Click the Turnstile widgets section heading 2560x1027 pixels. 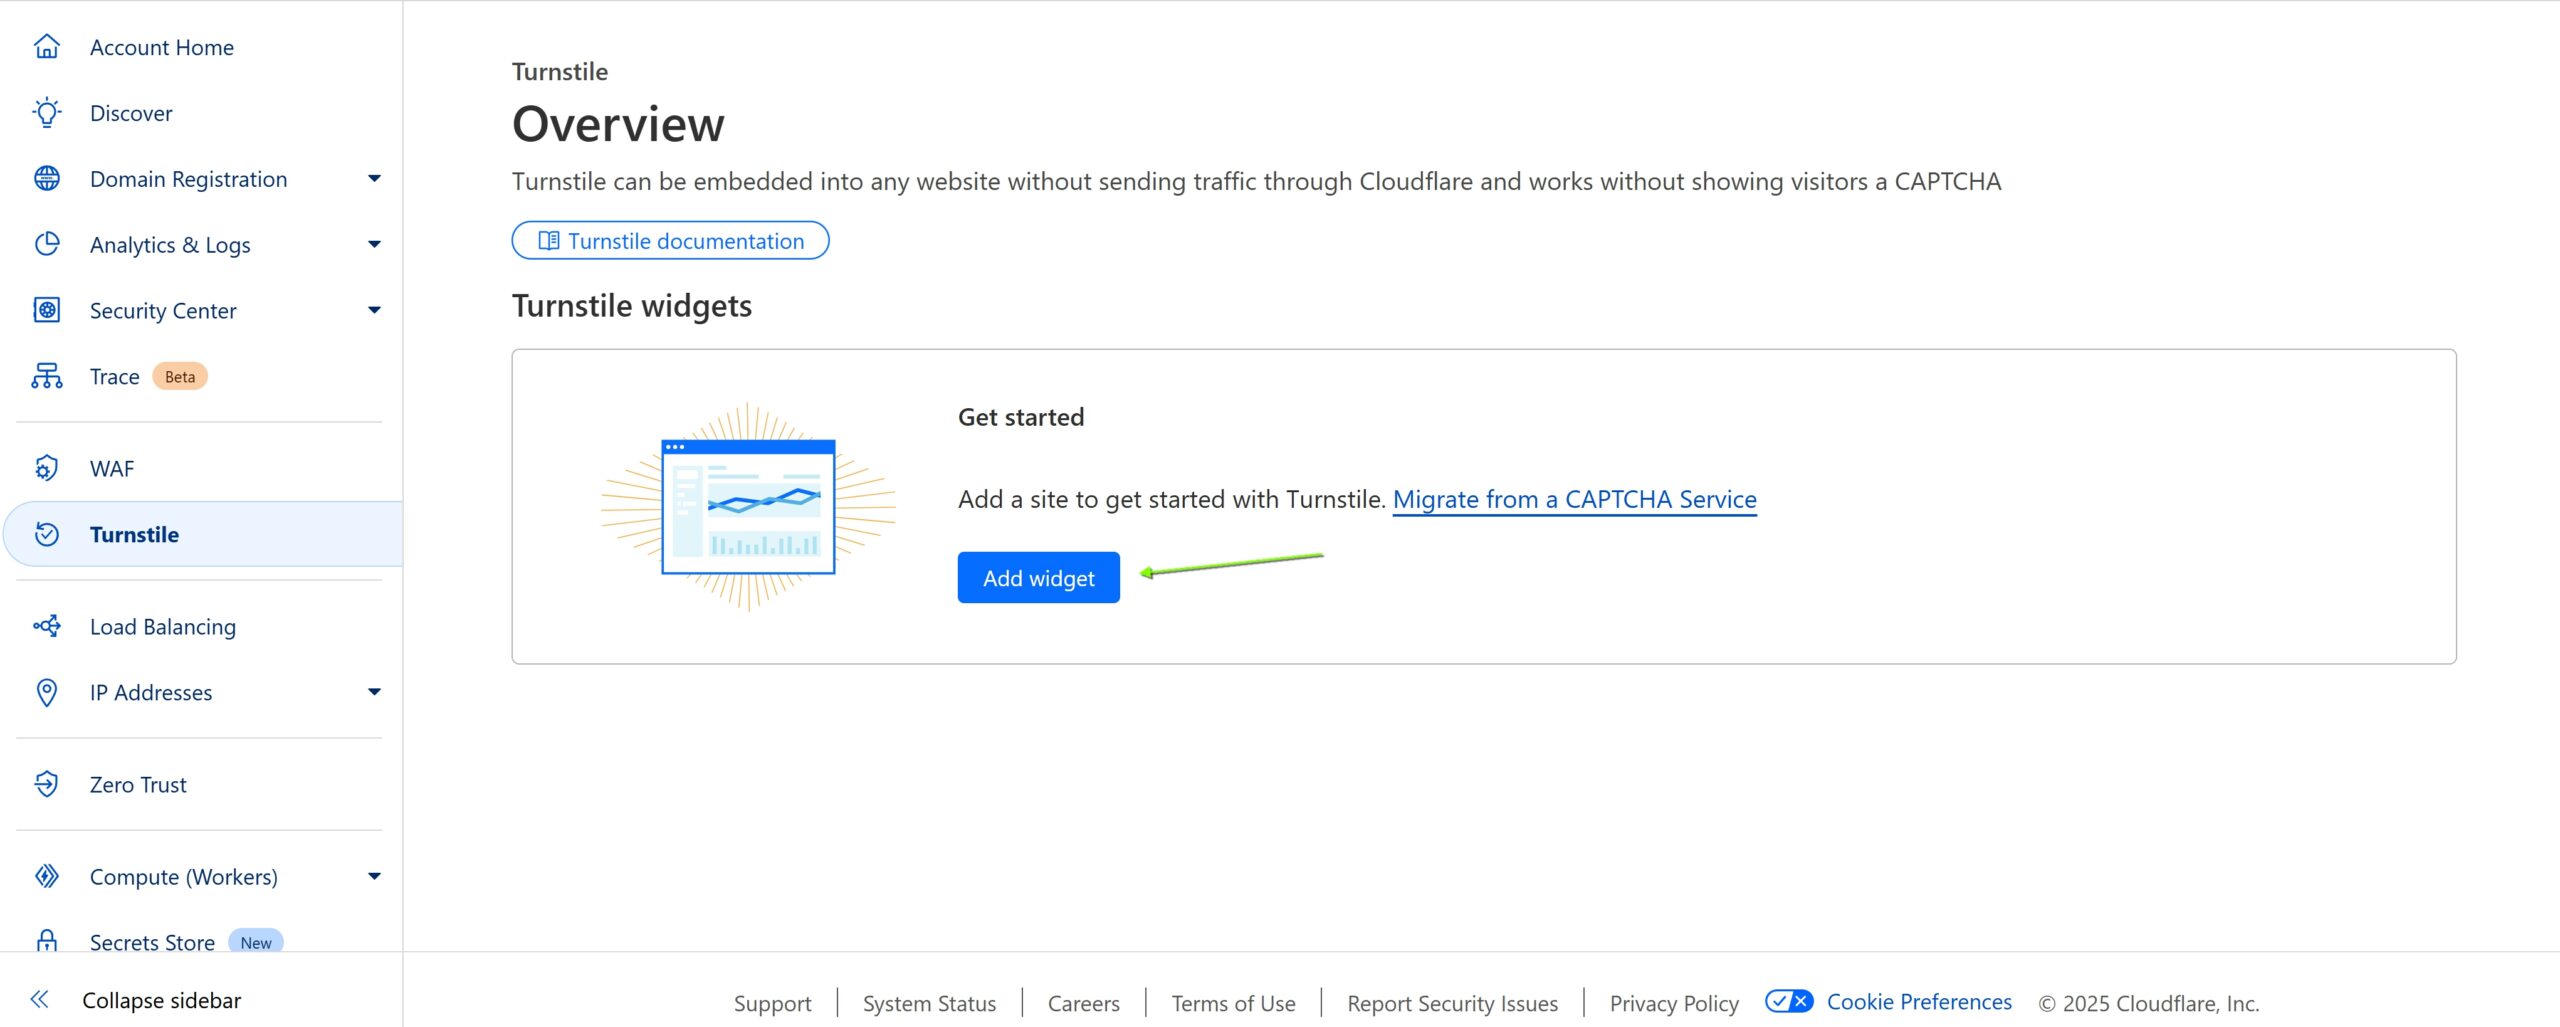coord(632,306)
